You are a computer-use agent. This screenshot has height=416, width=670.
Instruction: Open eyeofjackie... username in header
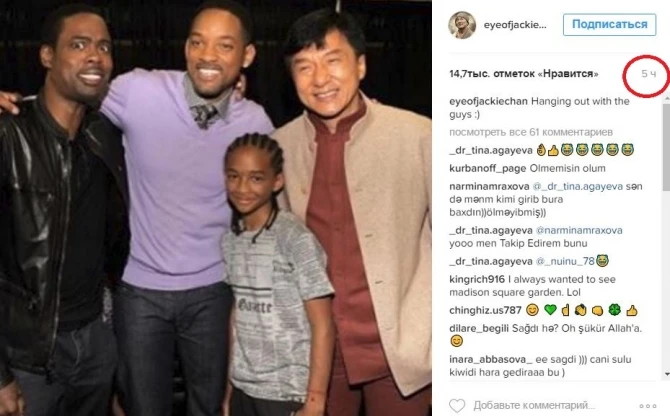pyautogui.click(x=515, y=25)
